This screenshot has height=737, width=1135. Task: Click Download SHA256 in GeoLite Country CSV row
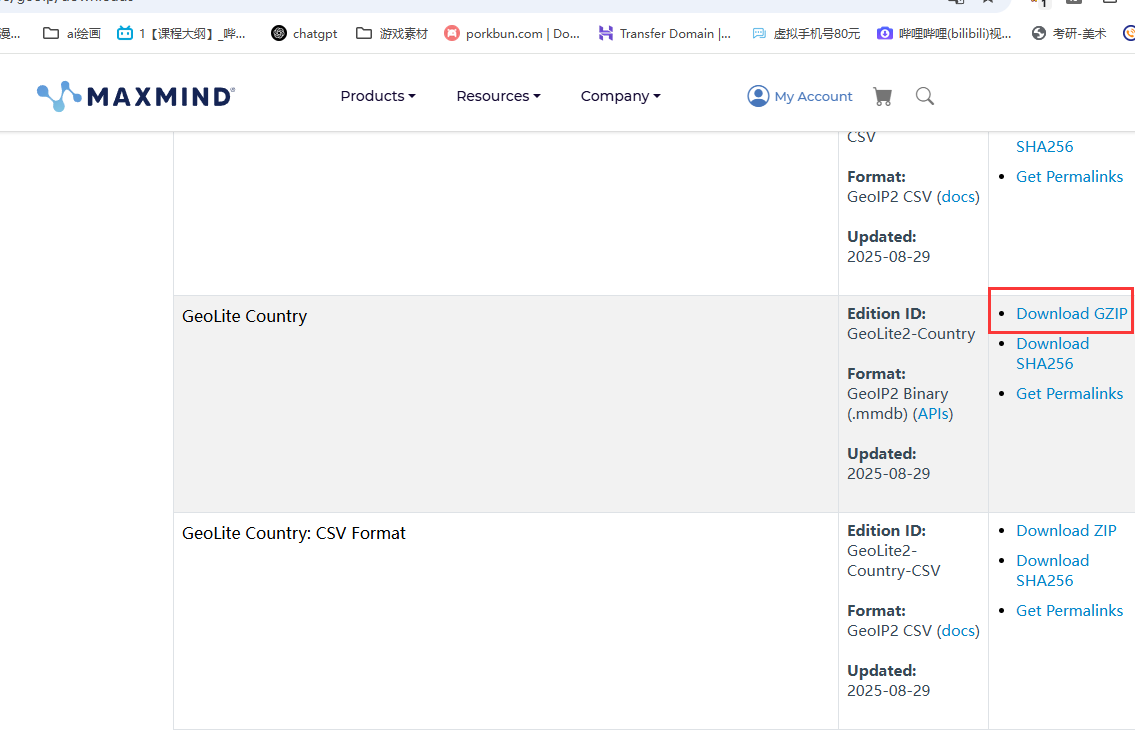click(x=1052, y=570)
